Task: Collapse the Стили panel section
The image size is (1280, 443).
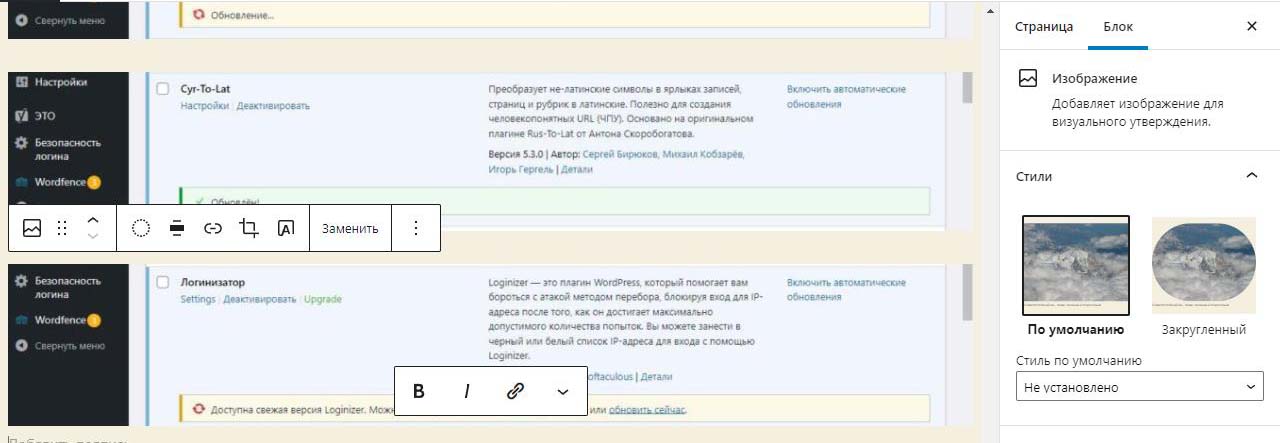Action: [1251, 176]
